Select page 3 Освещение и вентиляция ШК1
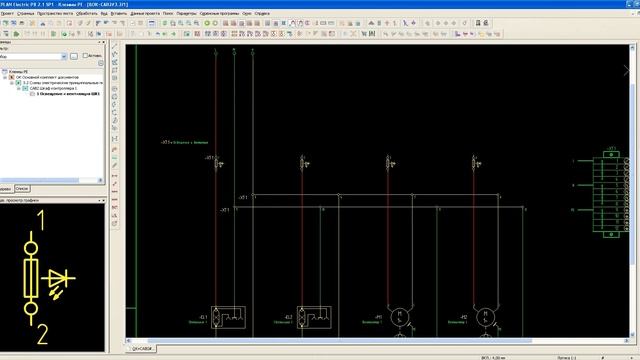Image resolution: width=640 pixels, height=360 pixels. coord(68,94)
